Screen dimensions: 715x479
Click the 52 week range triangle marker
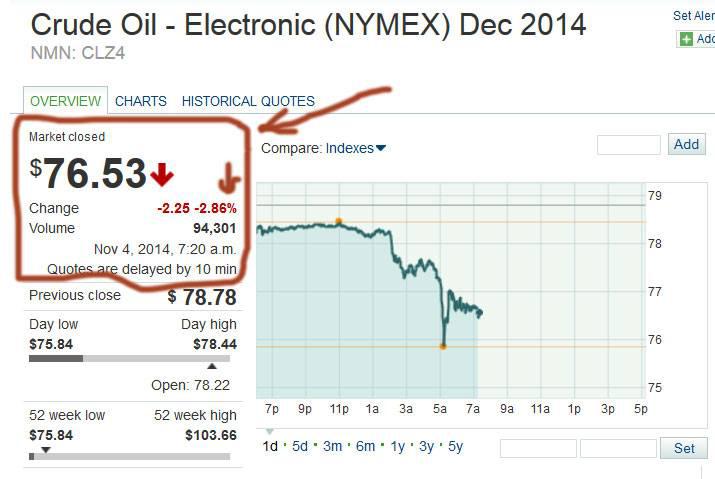click(x=45, y=449)
